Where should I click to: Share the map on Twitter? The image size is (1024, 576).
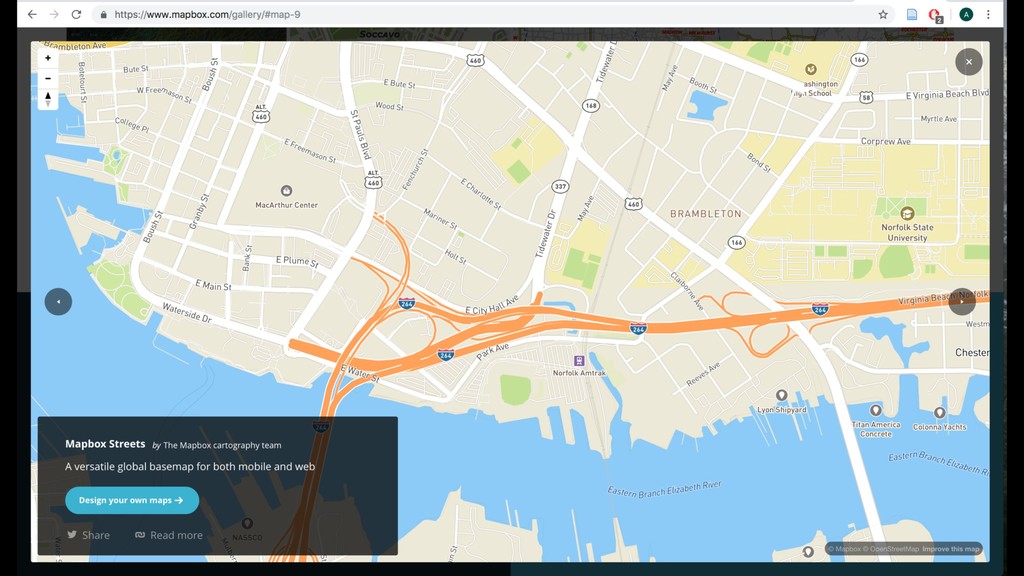coord(88,535)
